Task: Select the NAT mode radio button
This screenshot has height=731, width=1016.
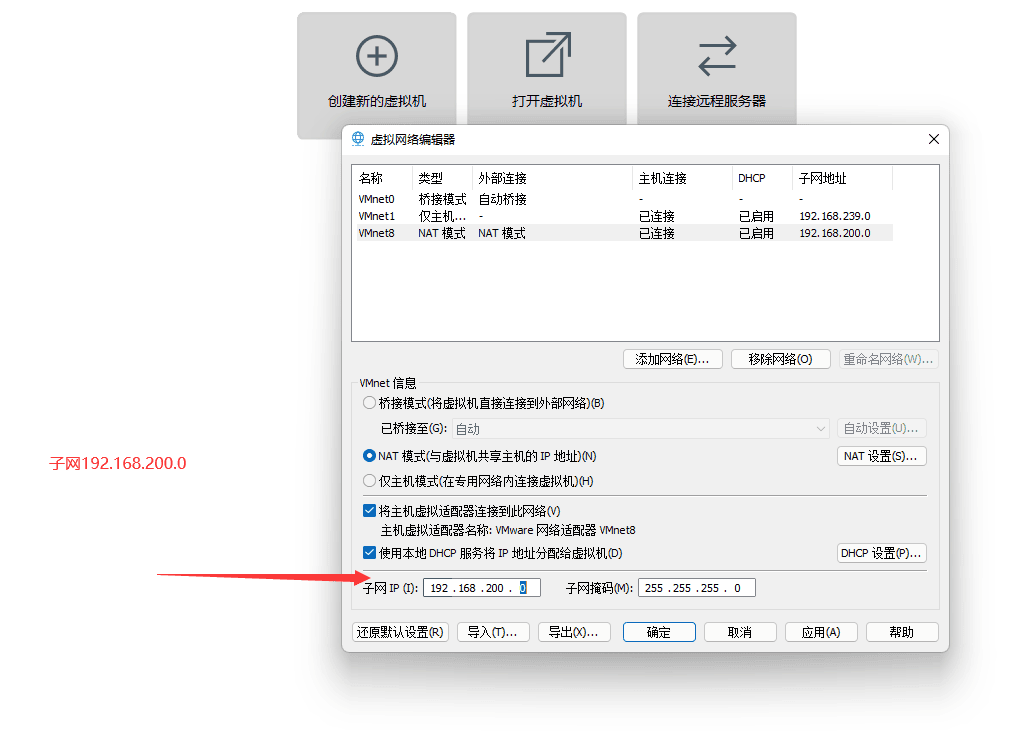Action: (x=370, y=456)
